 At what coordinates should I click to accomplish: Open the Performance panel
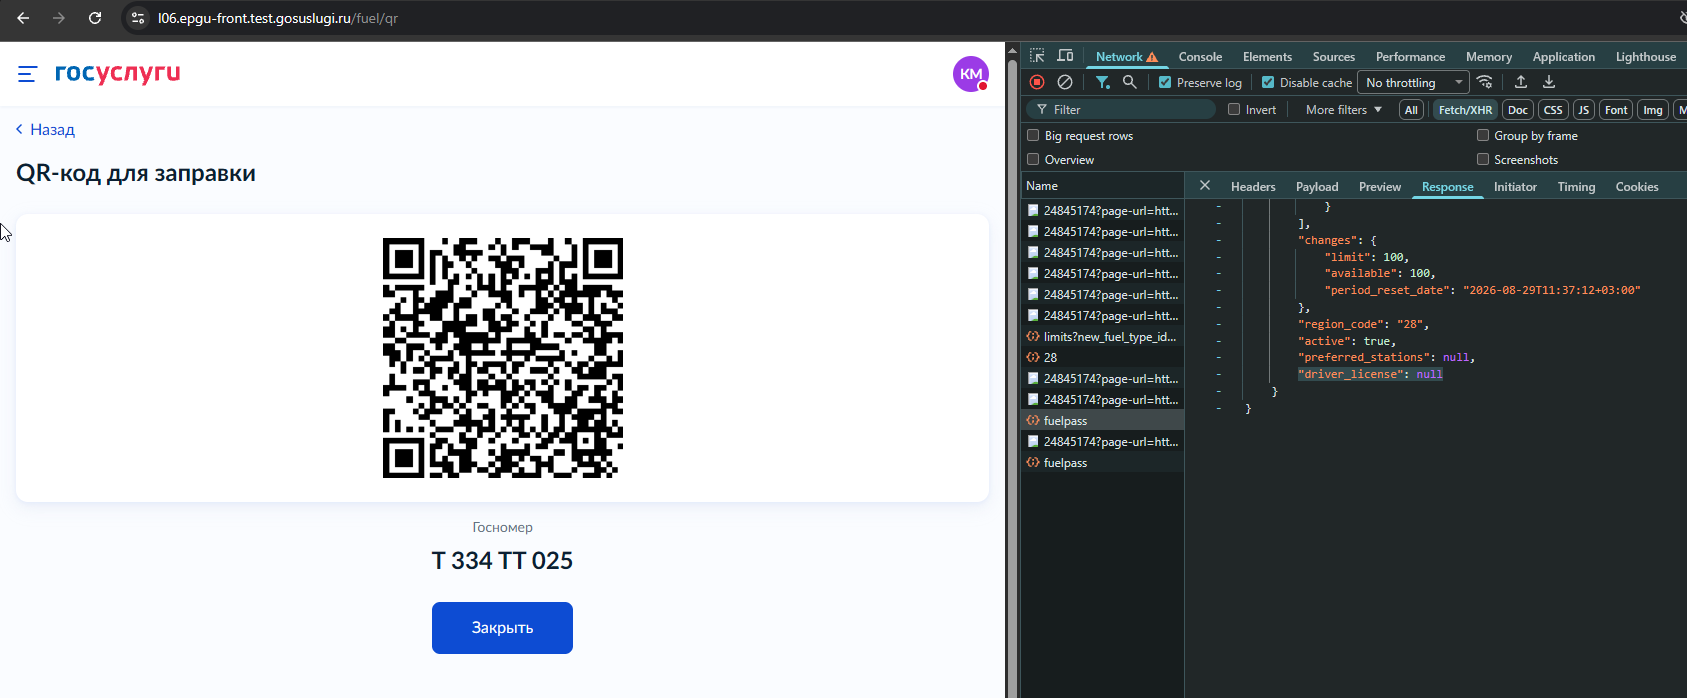1410,57
